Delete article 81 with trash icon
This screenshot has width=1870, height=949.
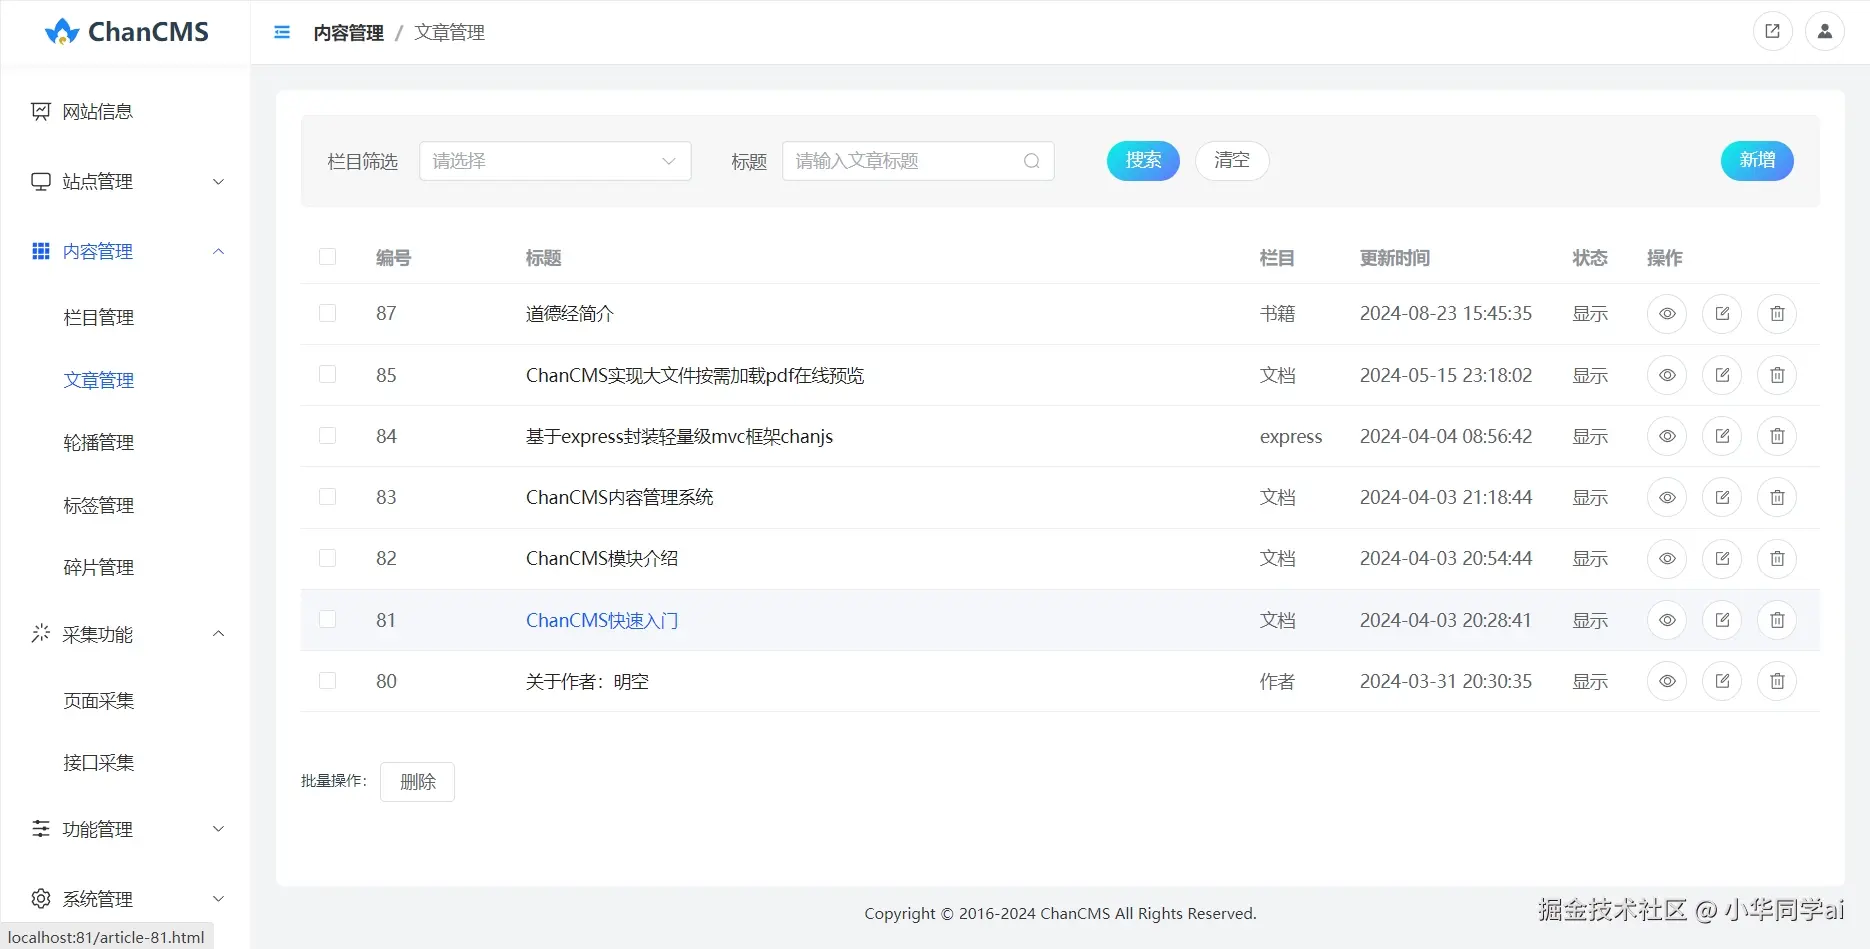pos(1777,620)
